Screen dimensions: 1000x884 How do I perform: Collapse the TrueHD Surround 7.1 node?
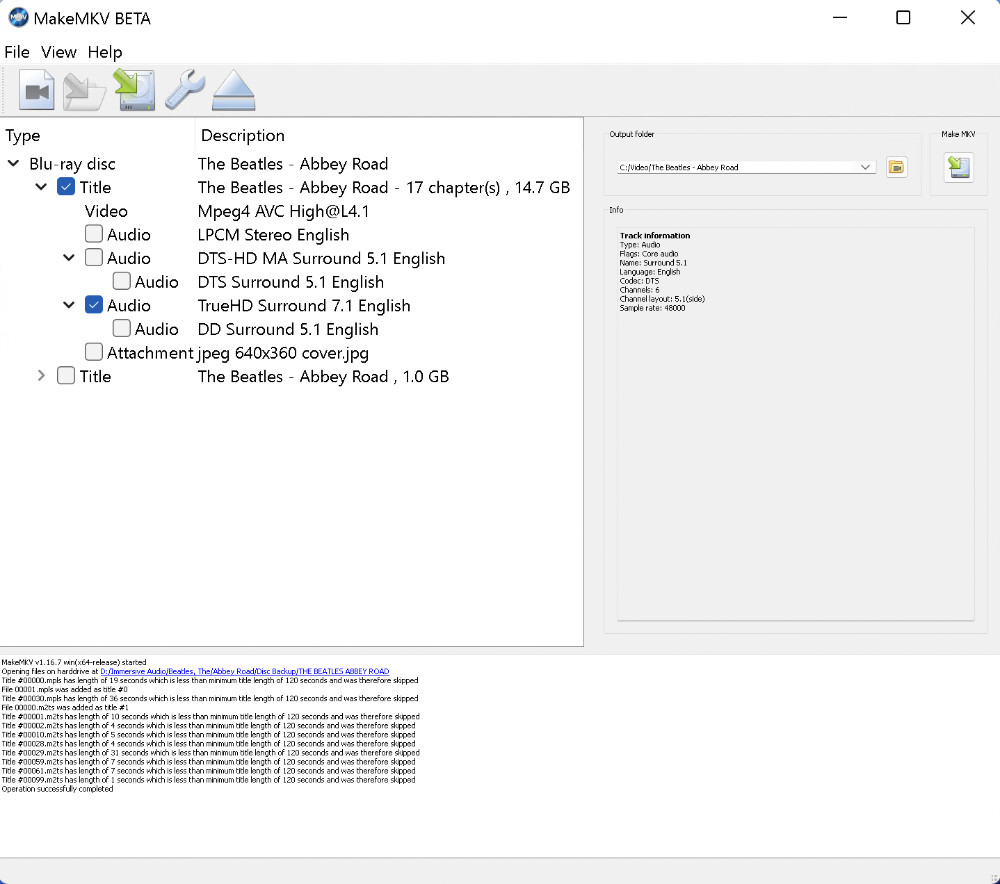click(69, 305)
